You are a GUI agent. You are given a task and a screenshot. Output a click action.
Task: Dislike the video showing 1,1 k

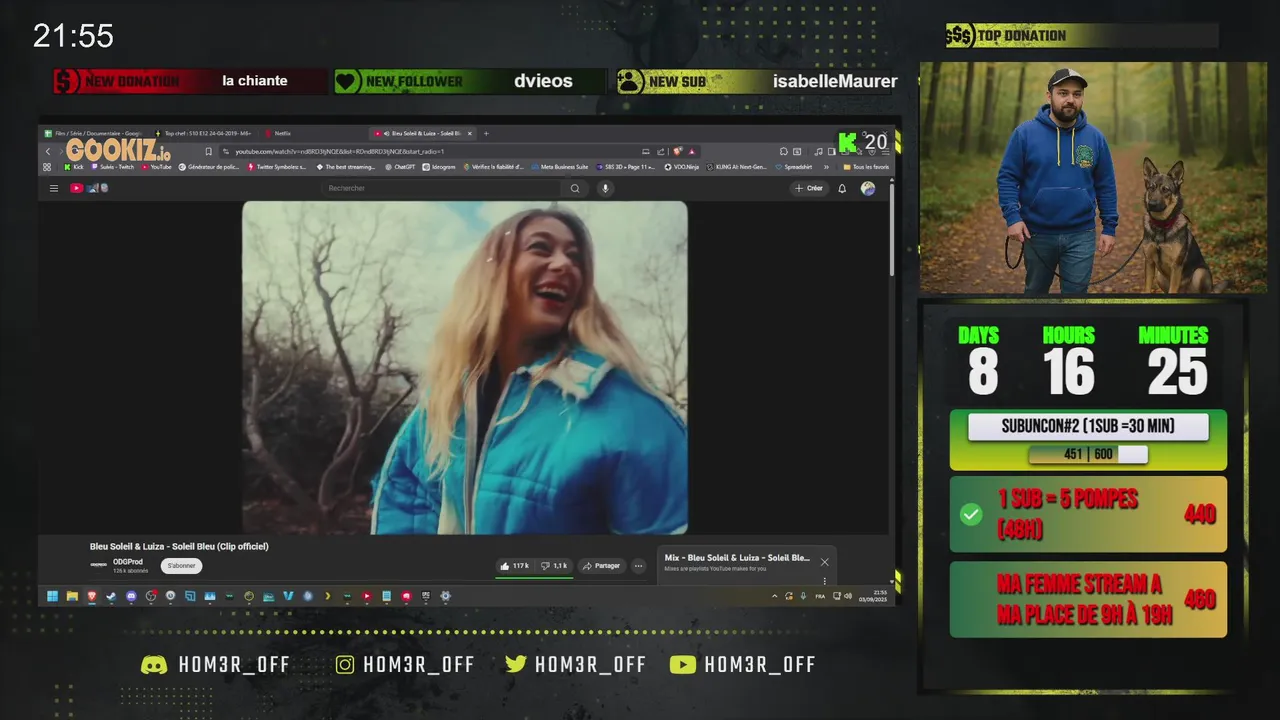tap(555, 566)
